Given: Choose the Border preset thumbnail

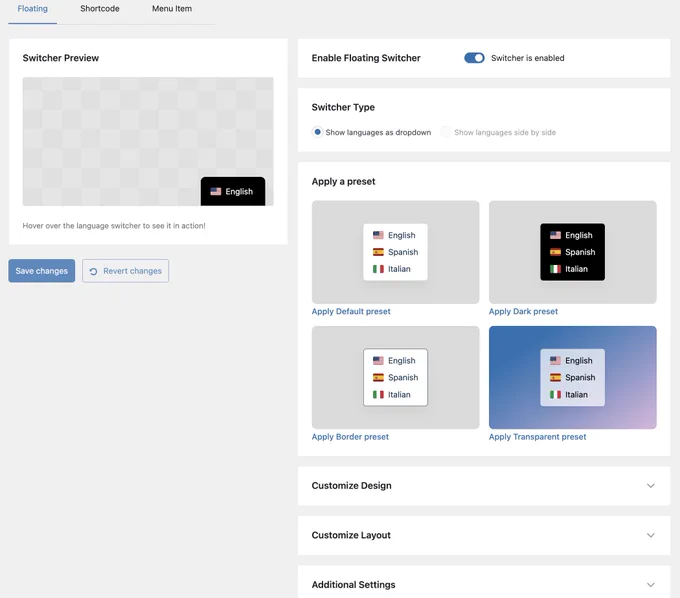Looking at the screenshot, I should coord(396,377).
